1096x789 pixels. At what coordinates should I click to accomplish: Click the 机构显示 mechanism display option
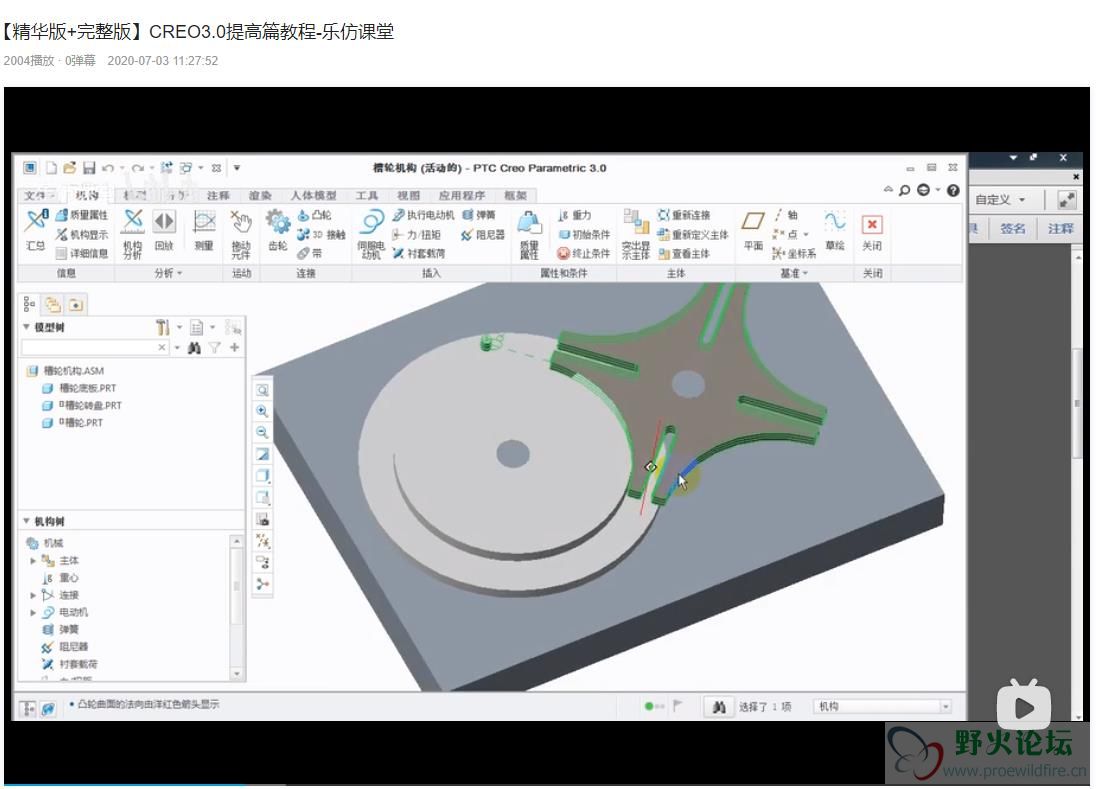coord(82,234)
